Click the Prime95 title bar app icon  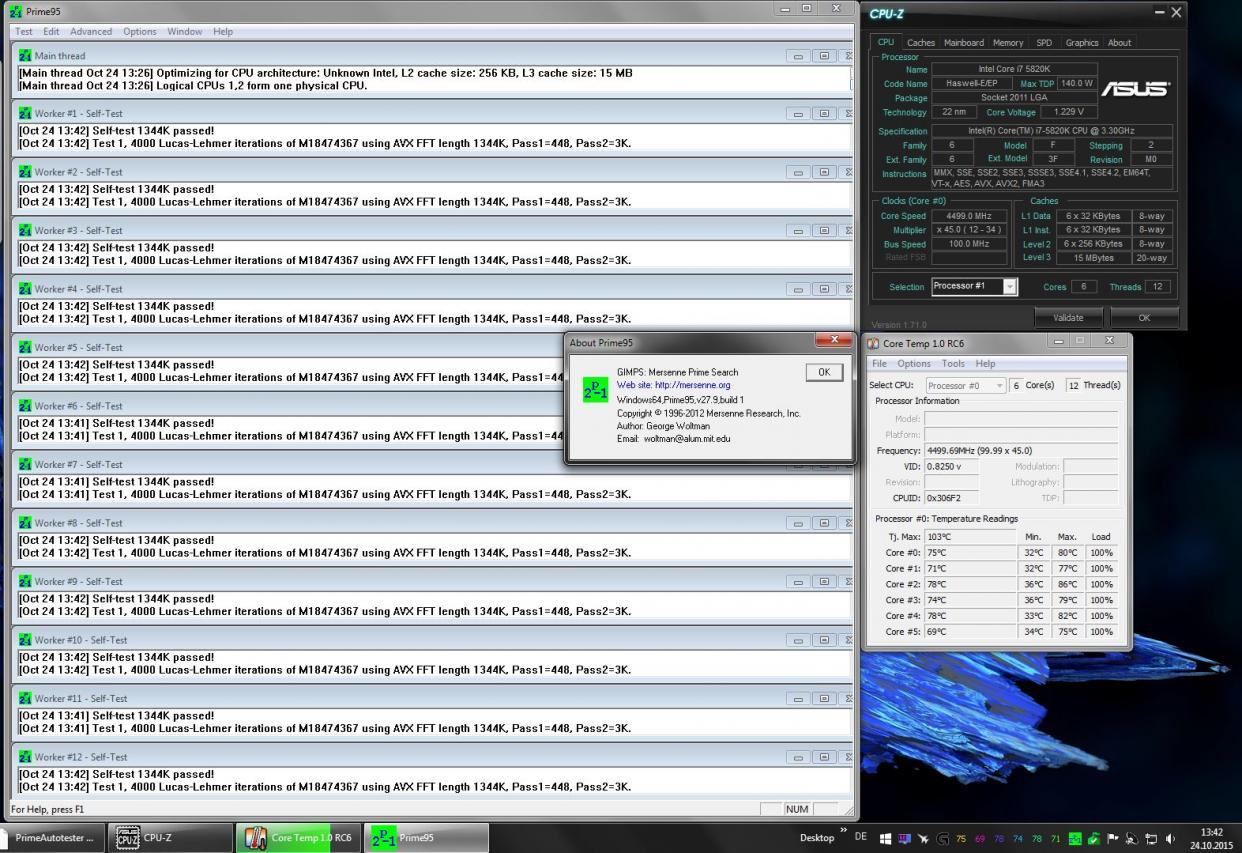point(15,11)
